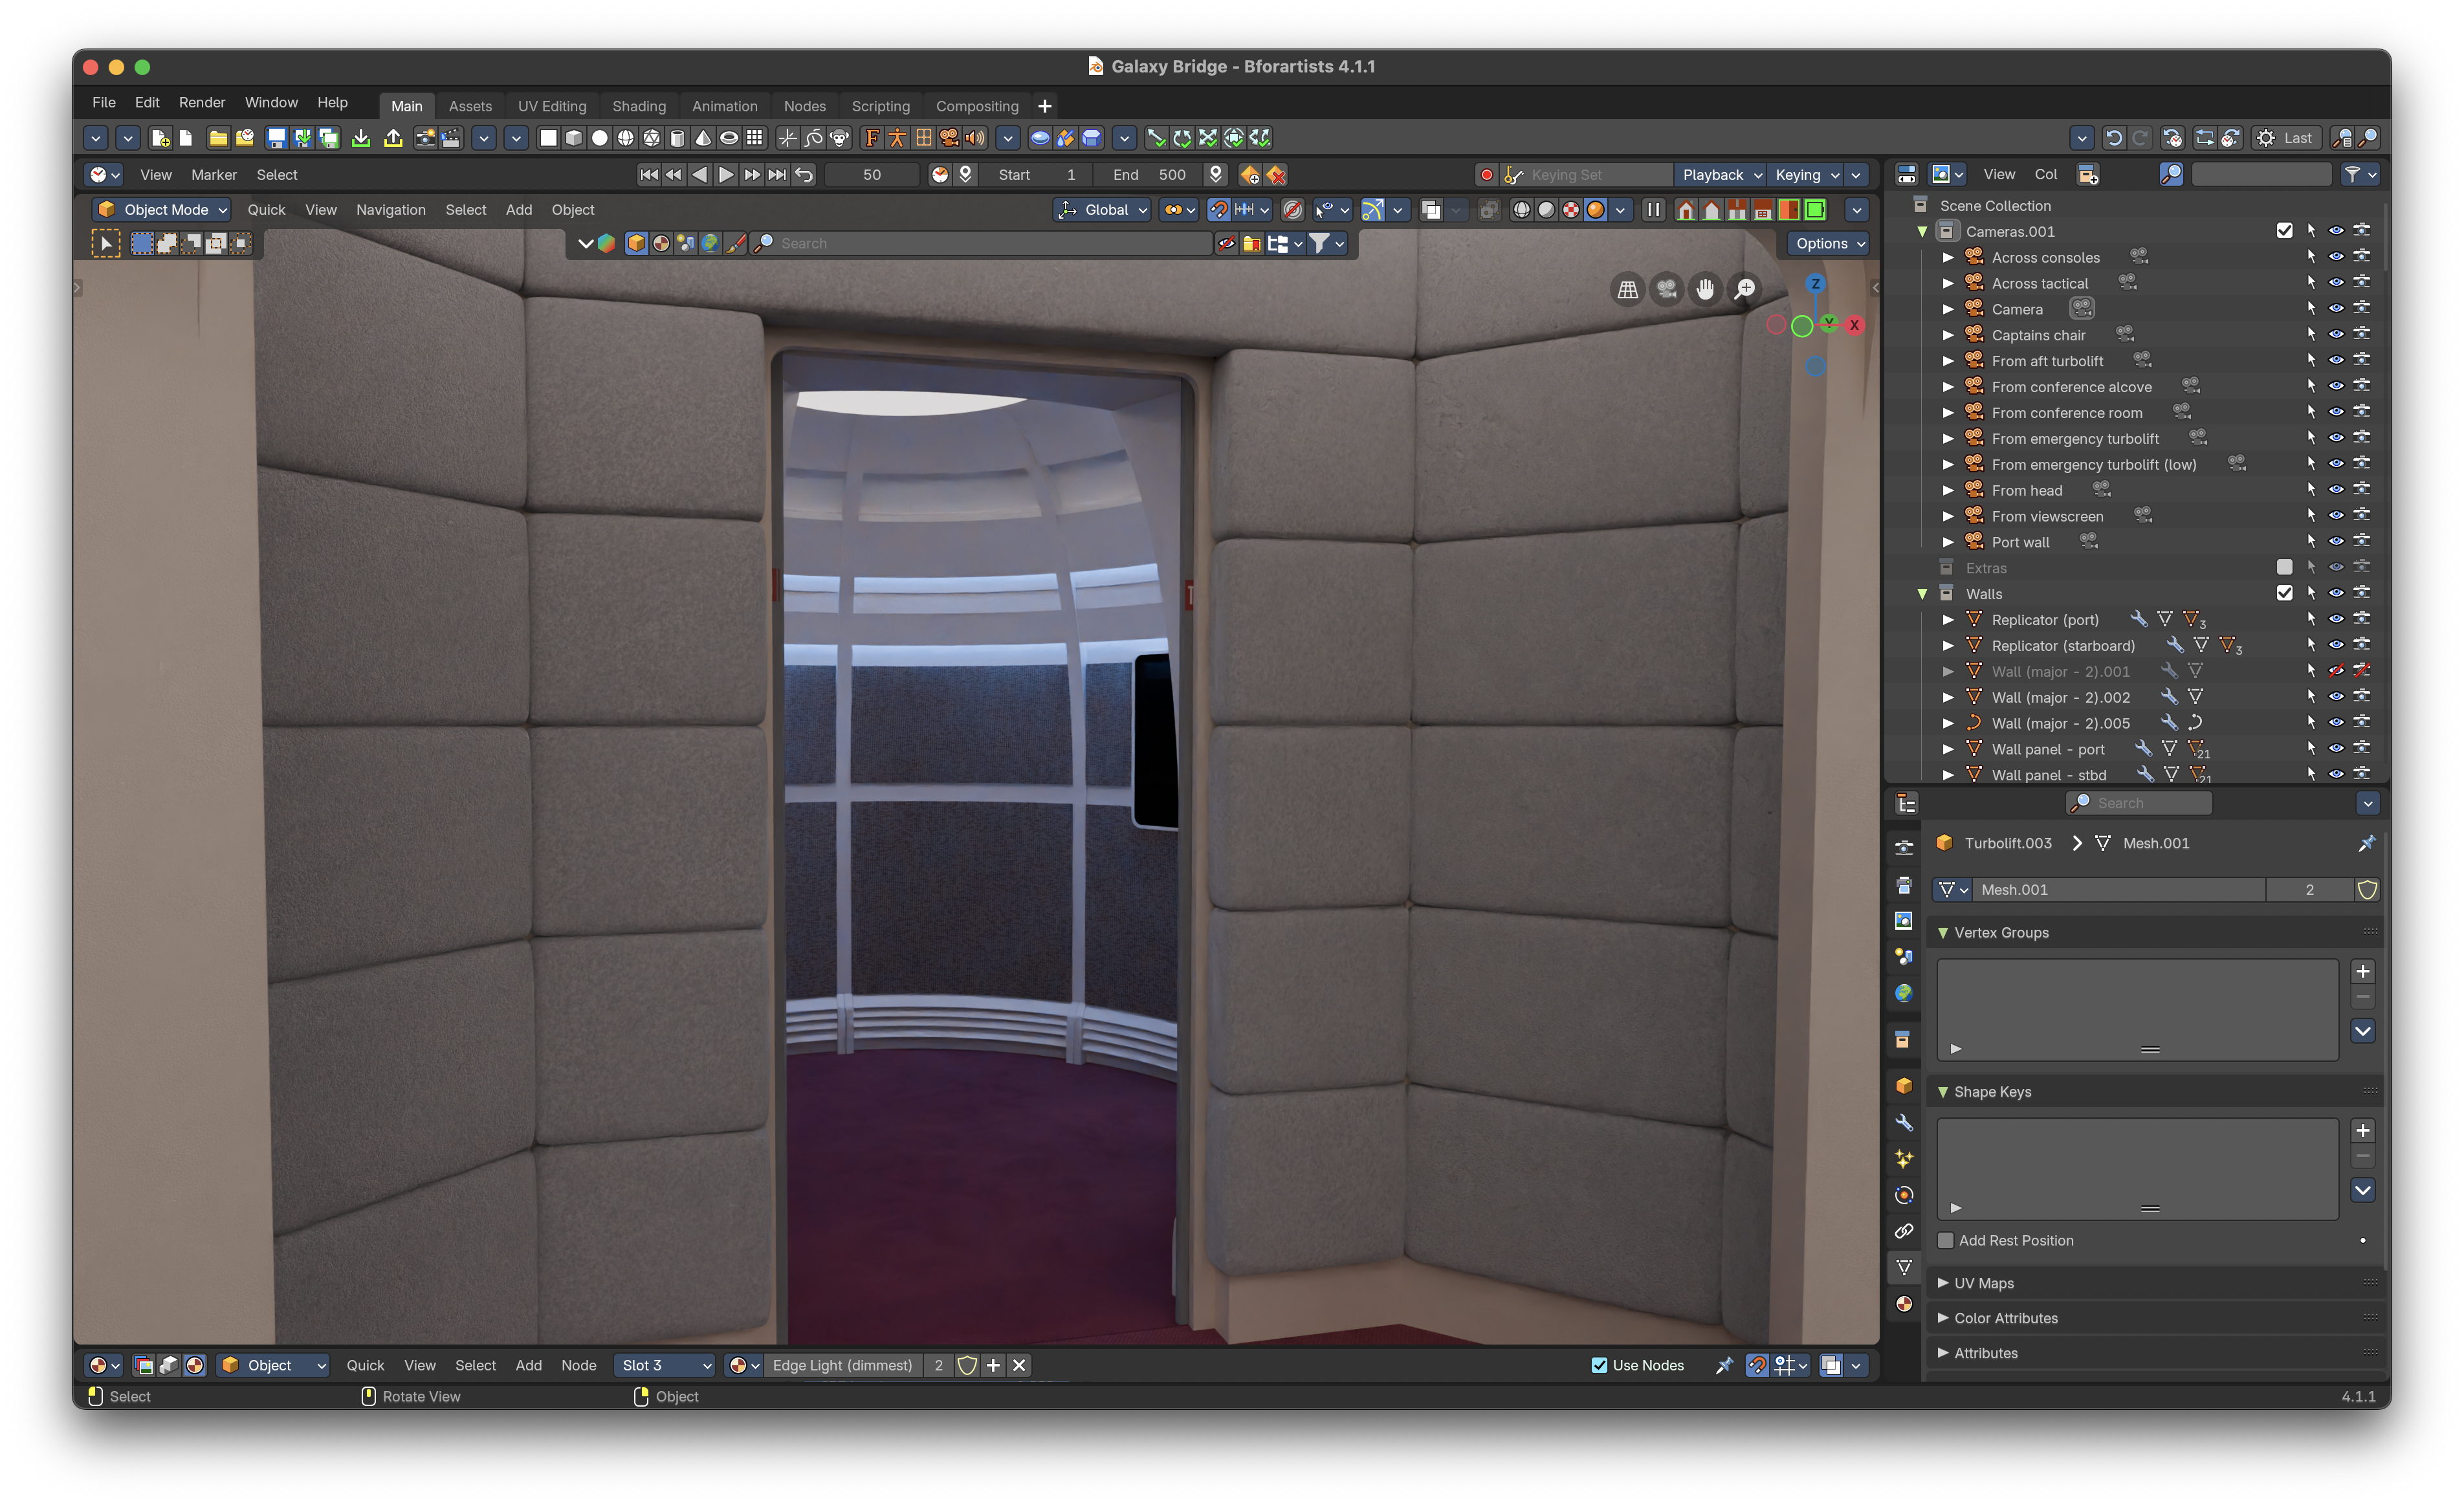The height and width of the screenshot is (1505, 2464).
Task: Click the blue floppy disk save icon
Action: tap(277, 138)
